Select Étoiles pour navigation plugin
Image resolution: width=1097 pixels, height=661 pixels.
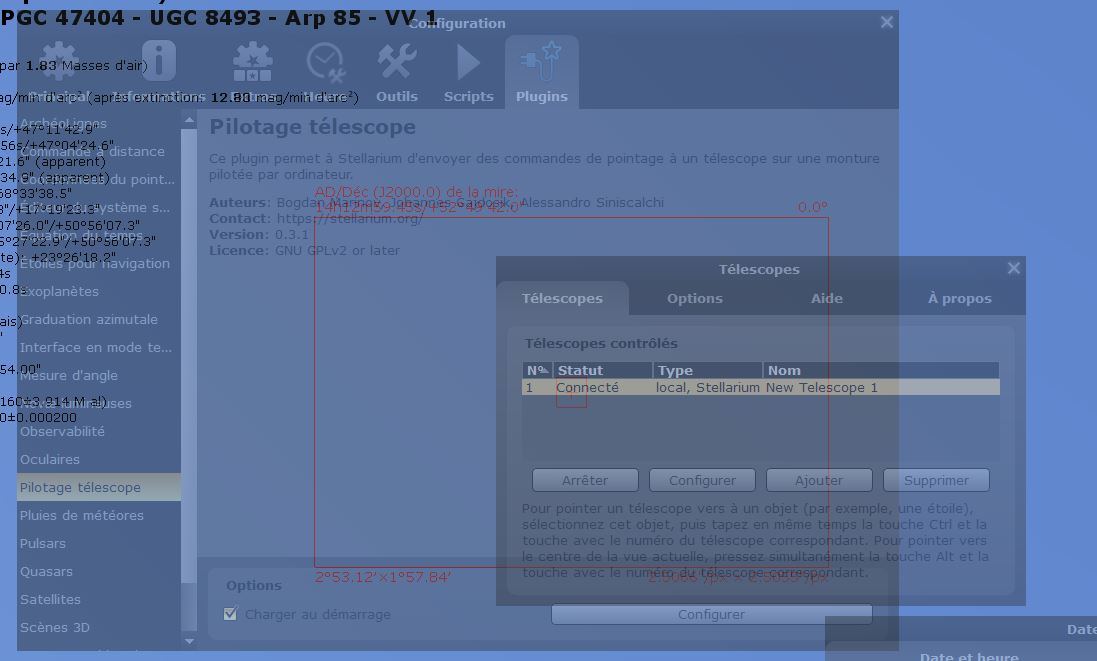point(99,264)
